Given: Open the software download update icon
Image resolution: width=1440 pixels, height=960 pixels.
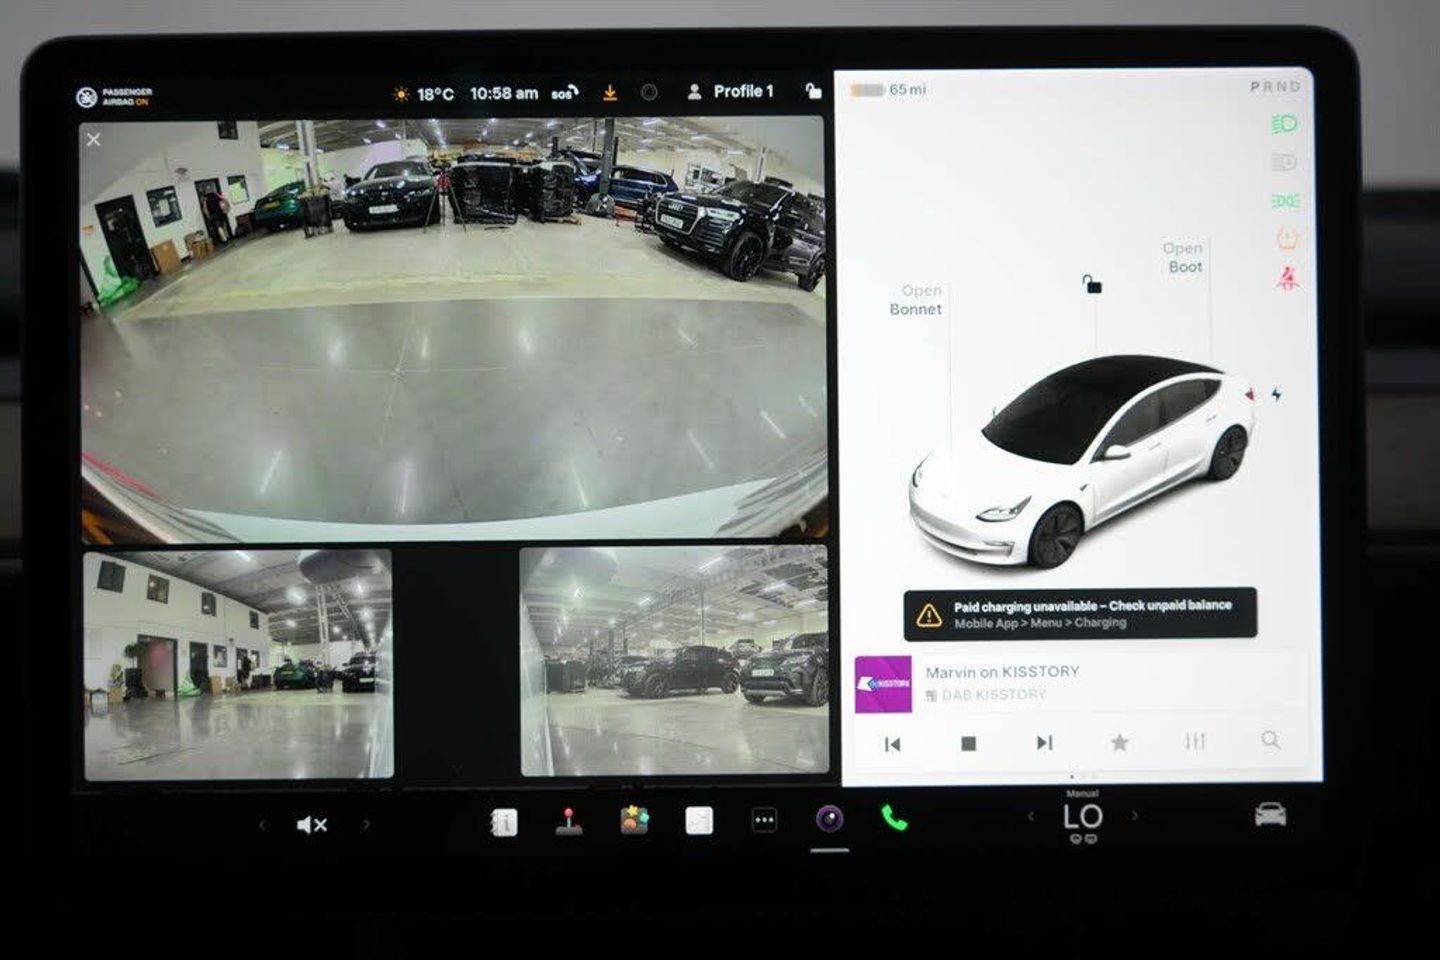Looking at the screenshot, I should coord(610,93).
